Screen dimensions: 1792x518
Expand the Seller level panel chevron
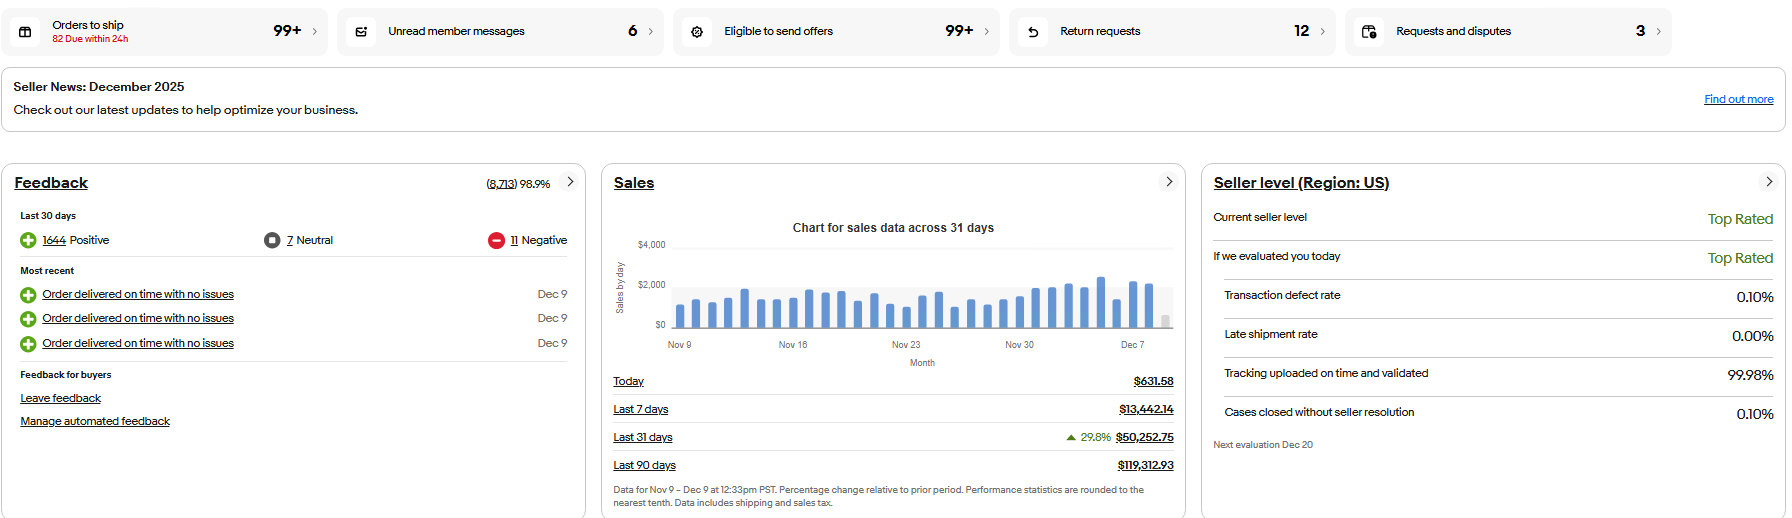tap(1769, 182)
